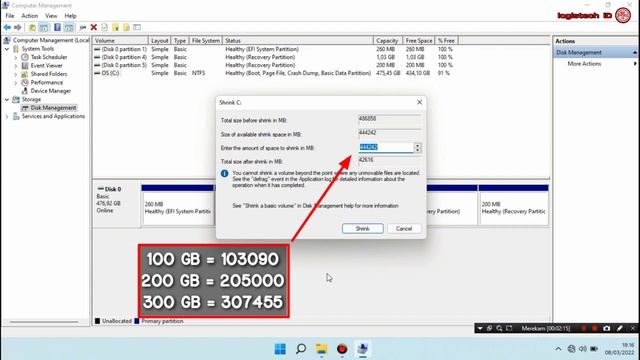Expand the Task Scheduler node
640x360 pixels.
point(16,57)
